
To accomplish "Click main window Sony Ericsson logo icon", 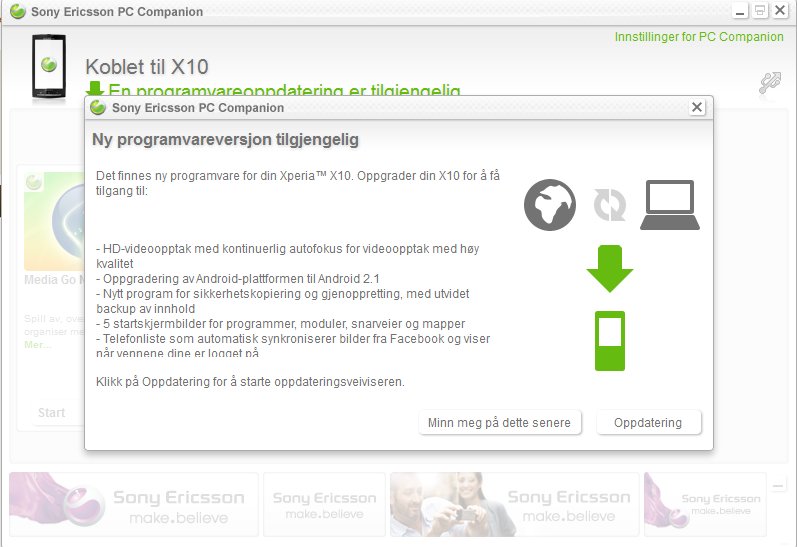I will pos(18,11).
